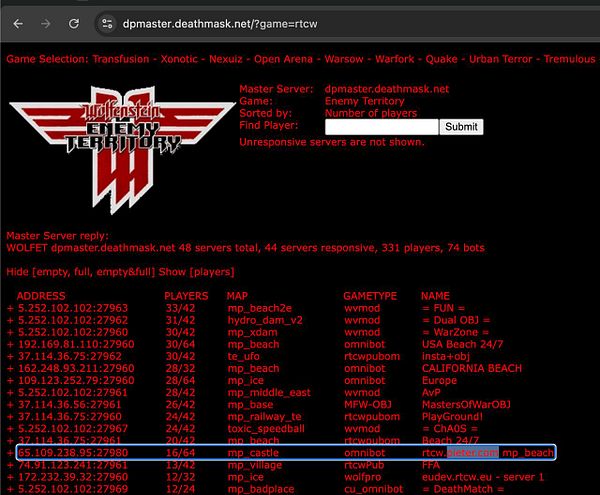Viewport: 600px width, 495px height.
Task: Click map name te_ufo
Action: 243,357
